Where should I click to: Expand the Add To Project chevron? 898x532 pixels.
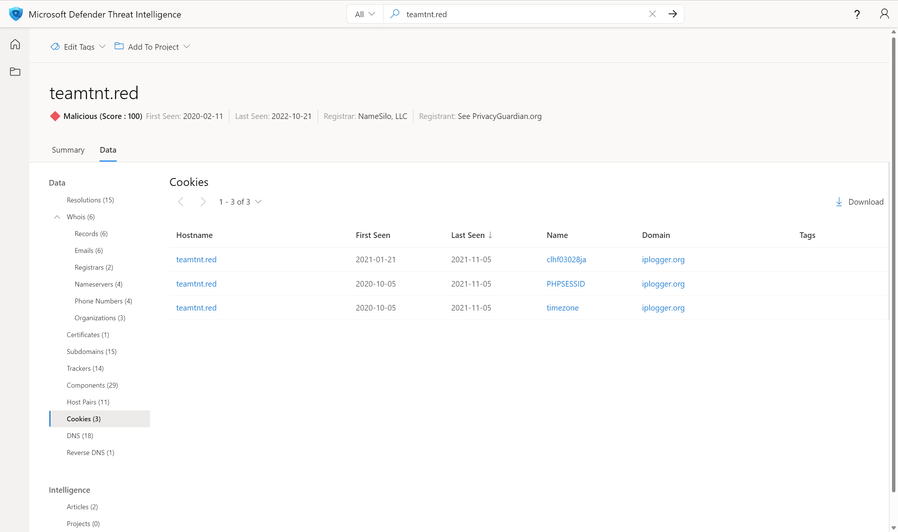point(187,46)
